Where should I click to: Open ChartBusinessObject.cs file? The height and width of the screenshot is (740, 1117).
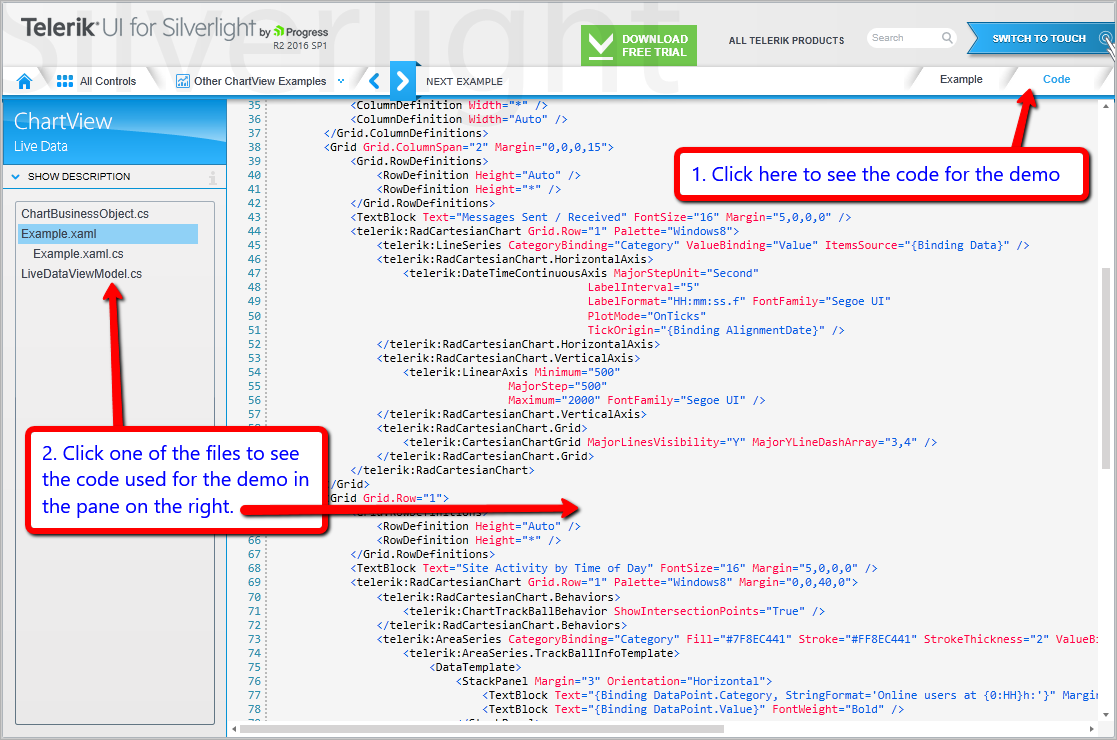pyautogui.click(x=85, y=214)
